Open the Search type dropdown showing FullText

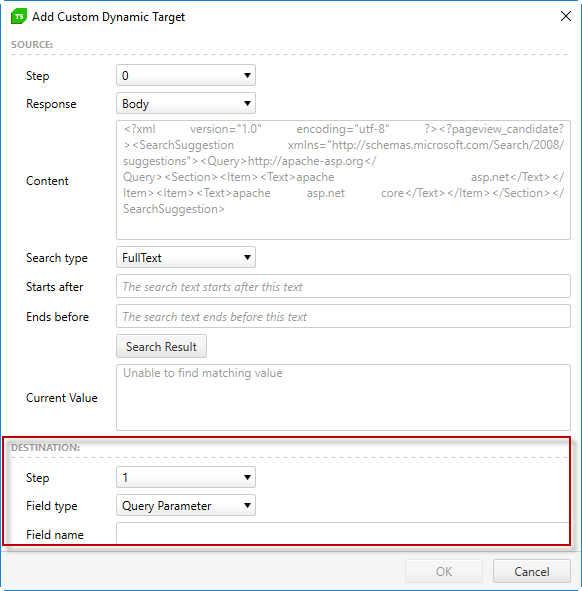pyautogui.click(x=186, y=257)
